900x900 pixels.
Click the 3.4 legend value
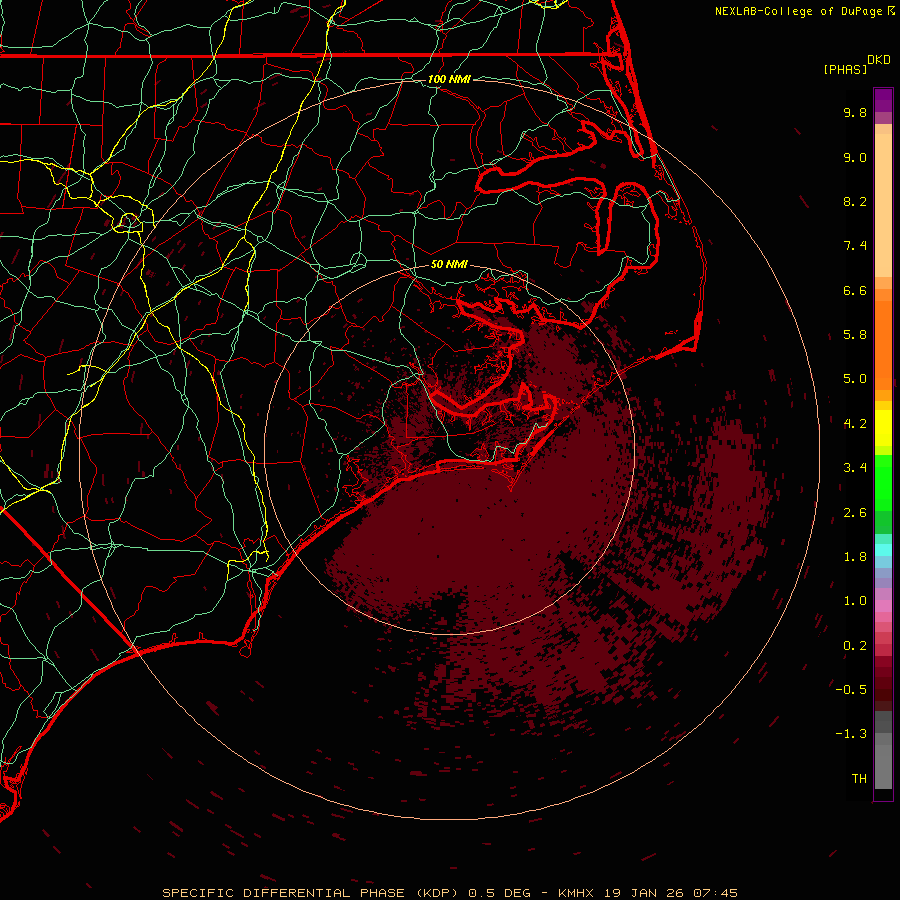pyautogui.click(x=855, y=468)
